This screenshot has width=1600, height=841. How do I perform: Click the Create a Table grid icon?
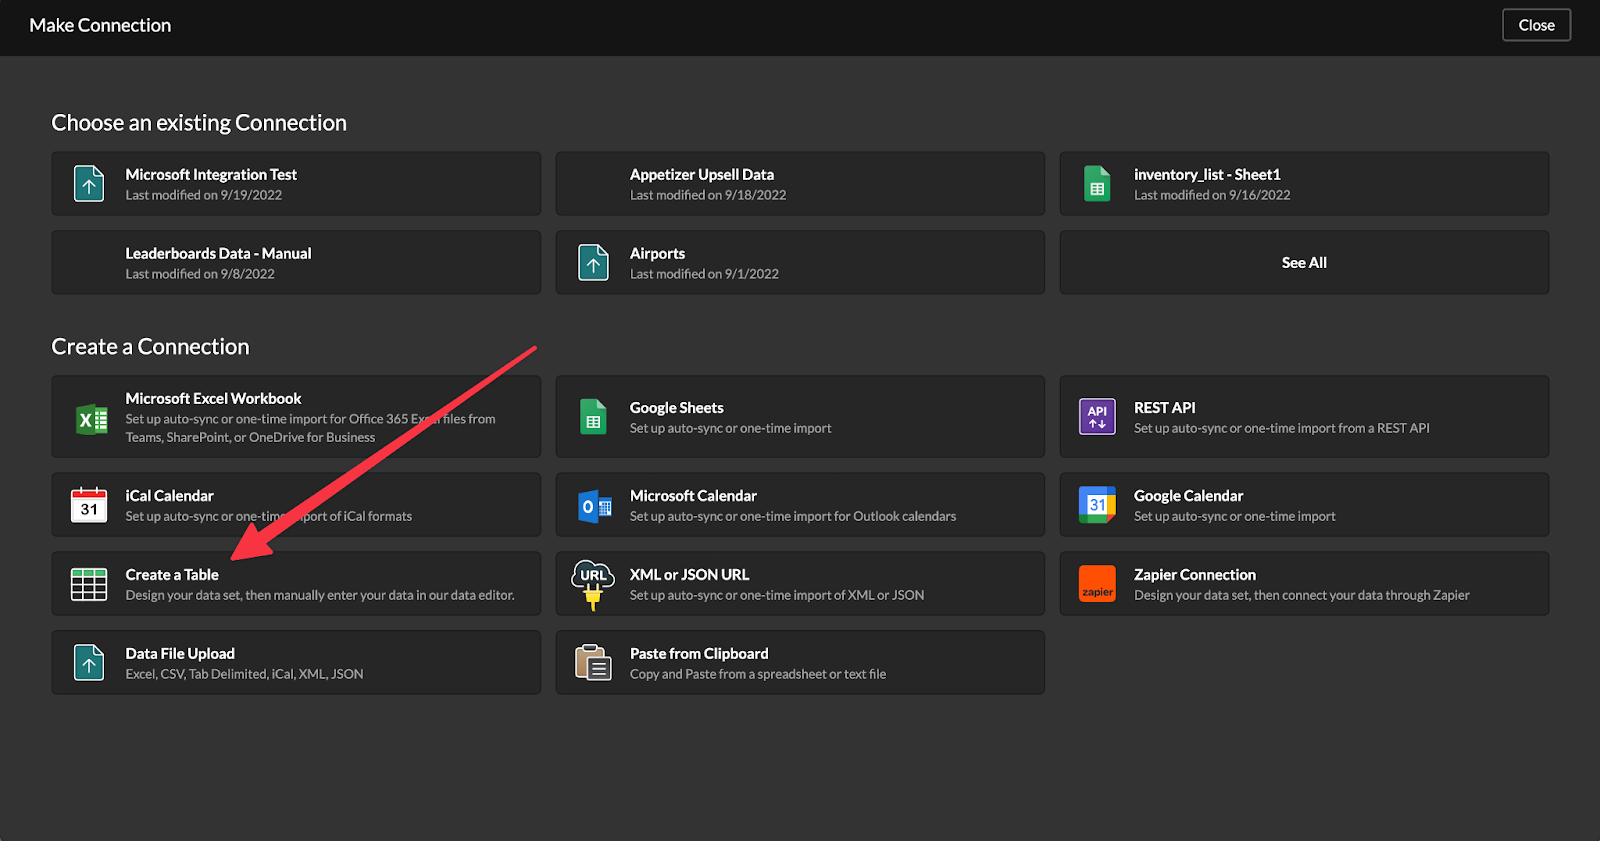coord(89,584)
